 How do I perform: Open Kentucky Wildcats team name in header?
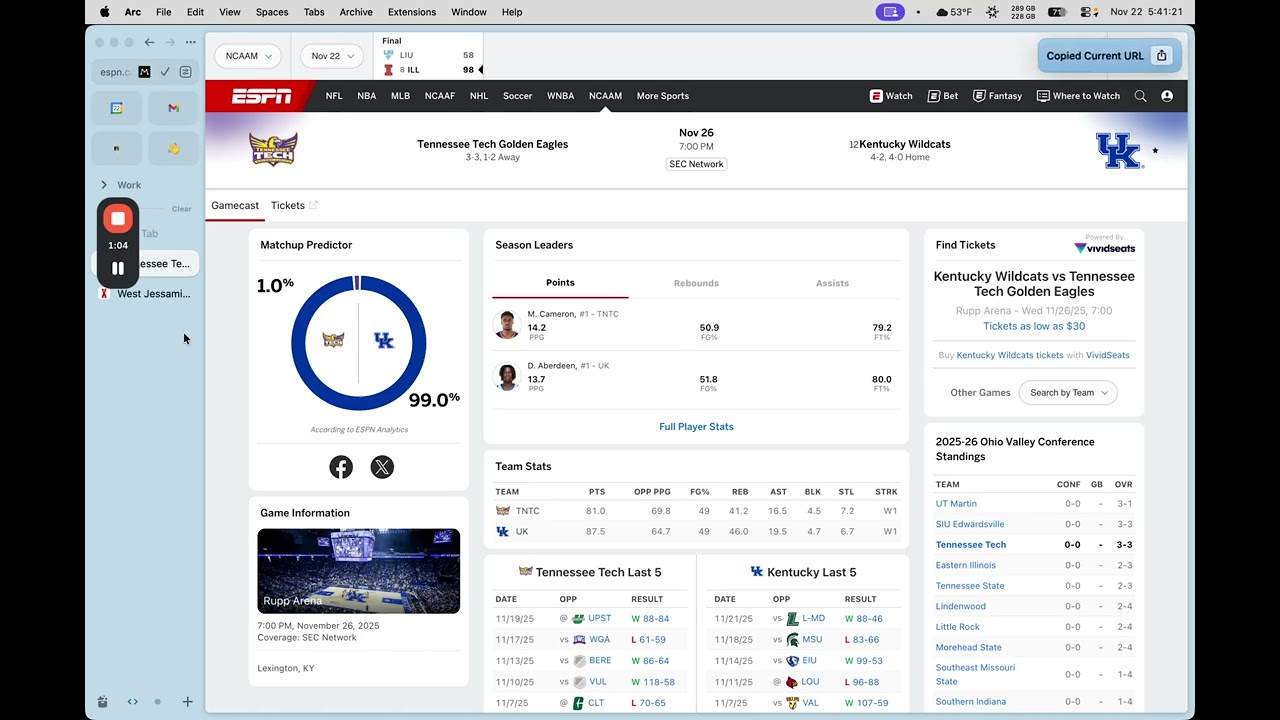[905, 144]
